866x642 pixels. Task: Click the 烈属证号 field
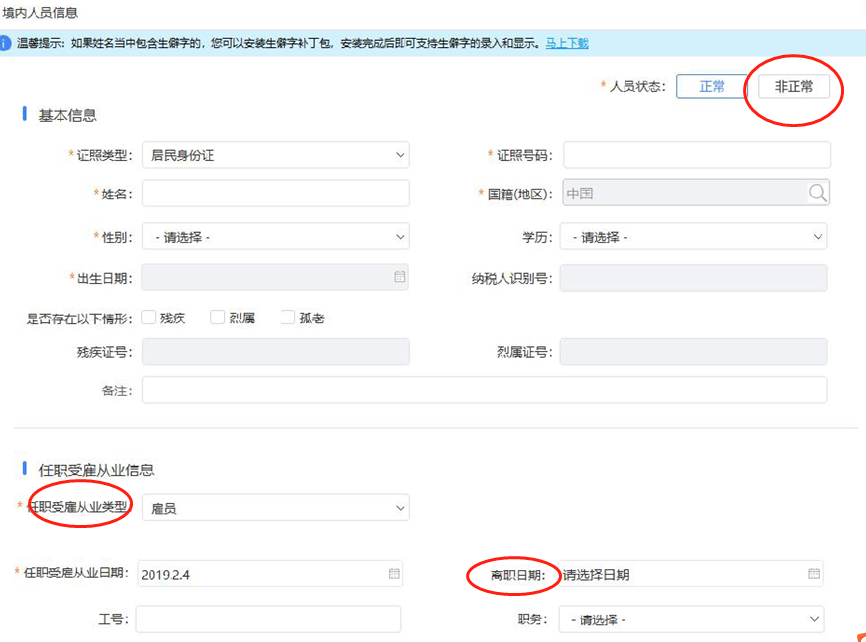(694, 351)
